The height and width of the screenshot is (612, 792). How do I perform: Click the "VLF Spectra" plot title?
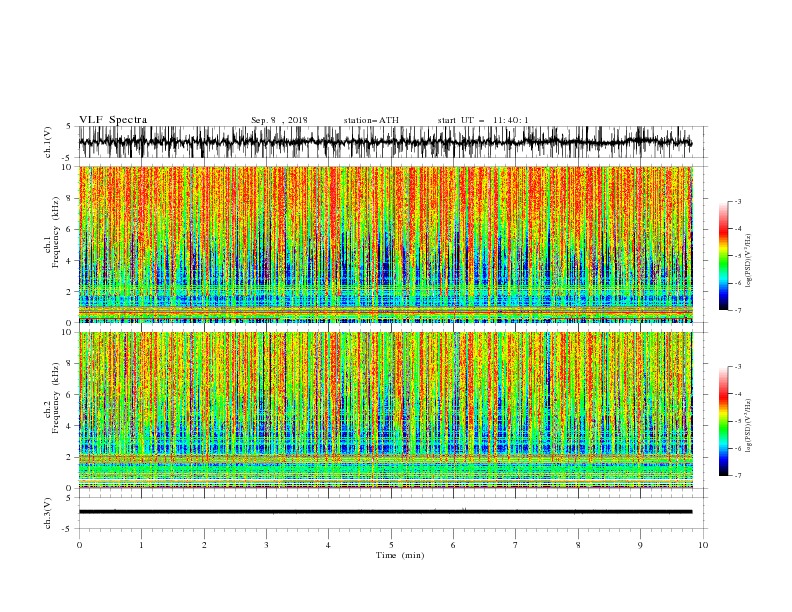point(113,120)
